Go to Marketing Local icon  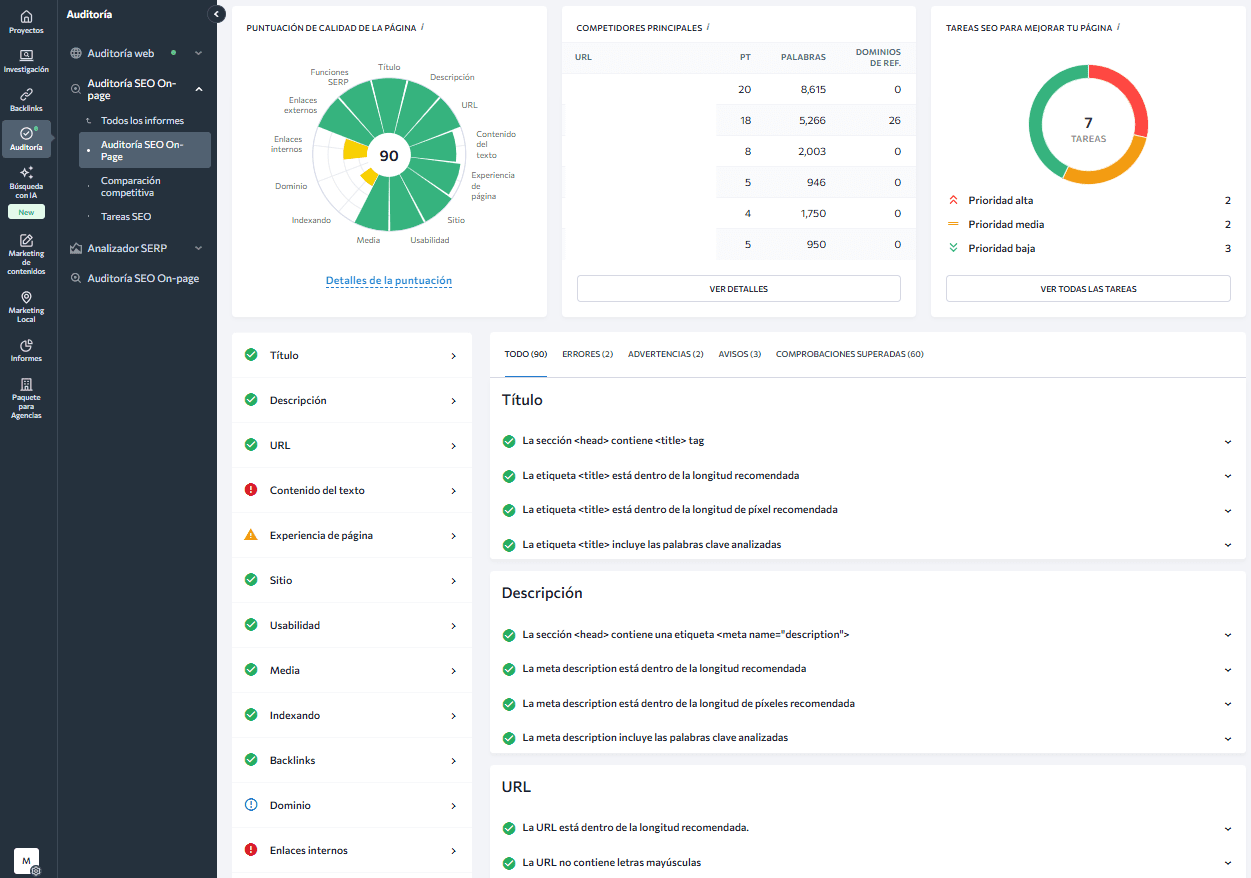click(26, 305)
